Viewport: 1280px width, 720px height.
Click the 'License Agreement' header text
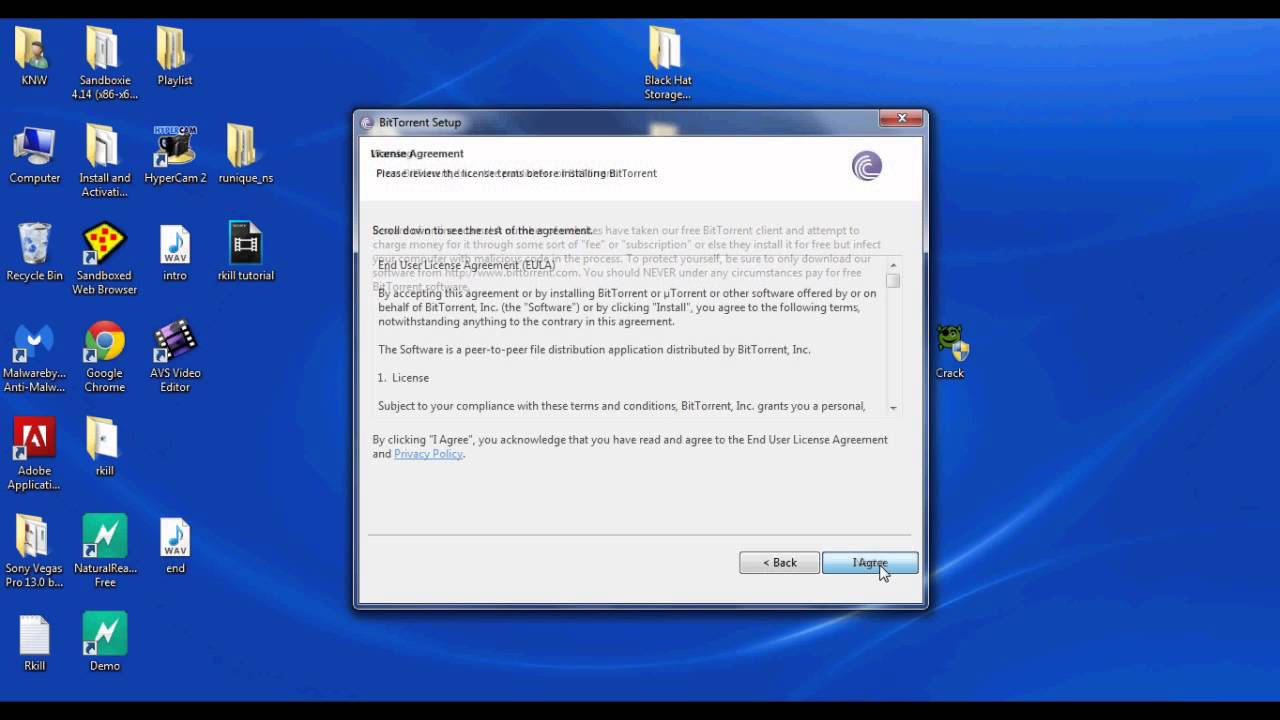tap(417, 154)
